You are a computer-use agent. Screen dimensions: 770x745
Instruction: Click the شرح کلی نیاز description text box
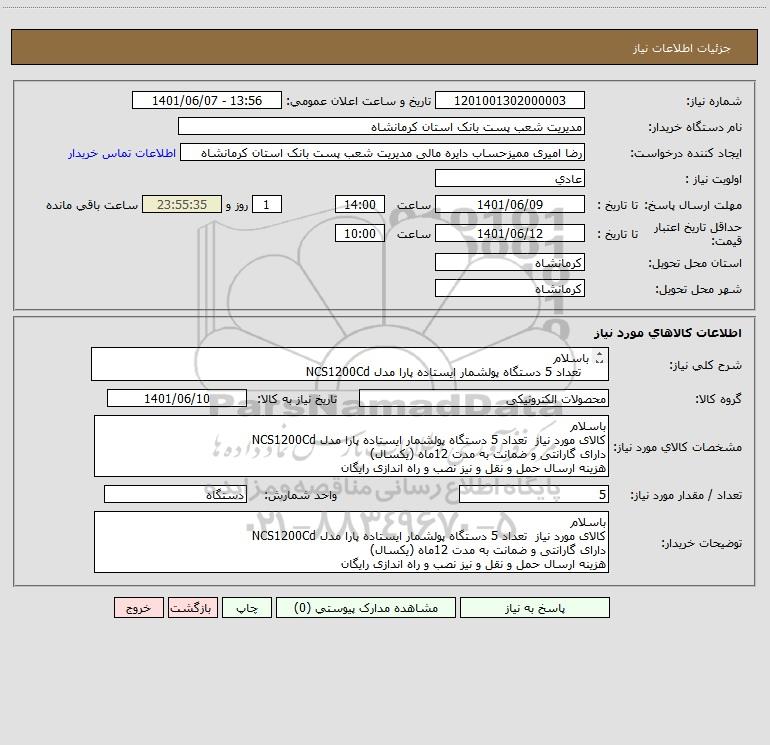[x=350, y=364]
